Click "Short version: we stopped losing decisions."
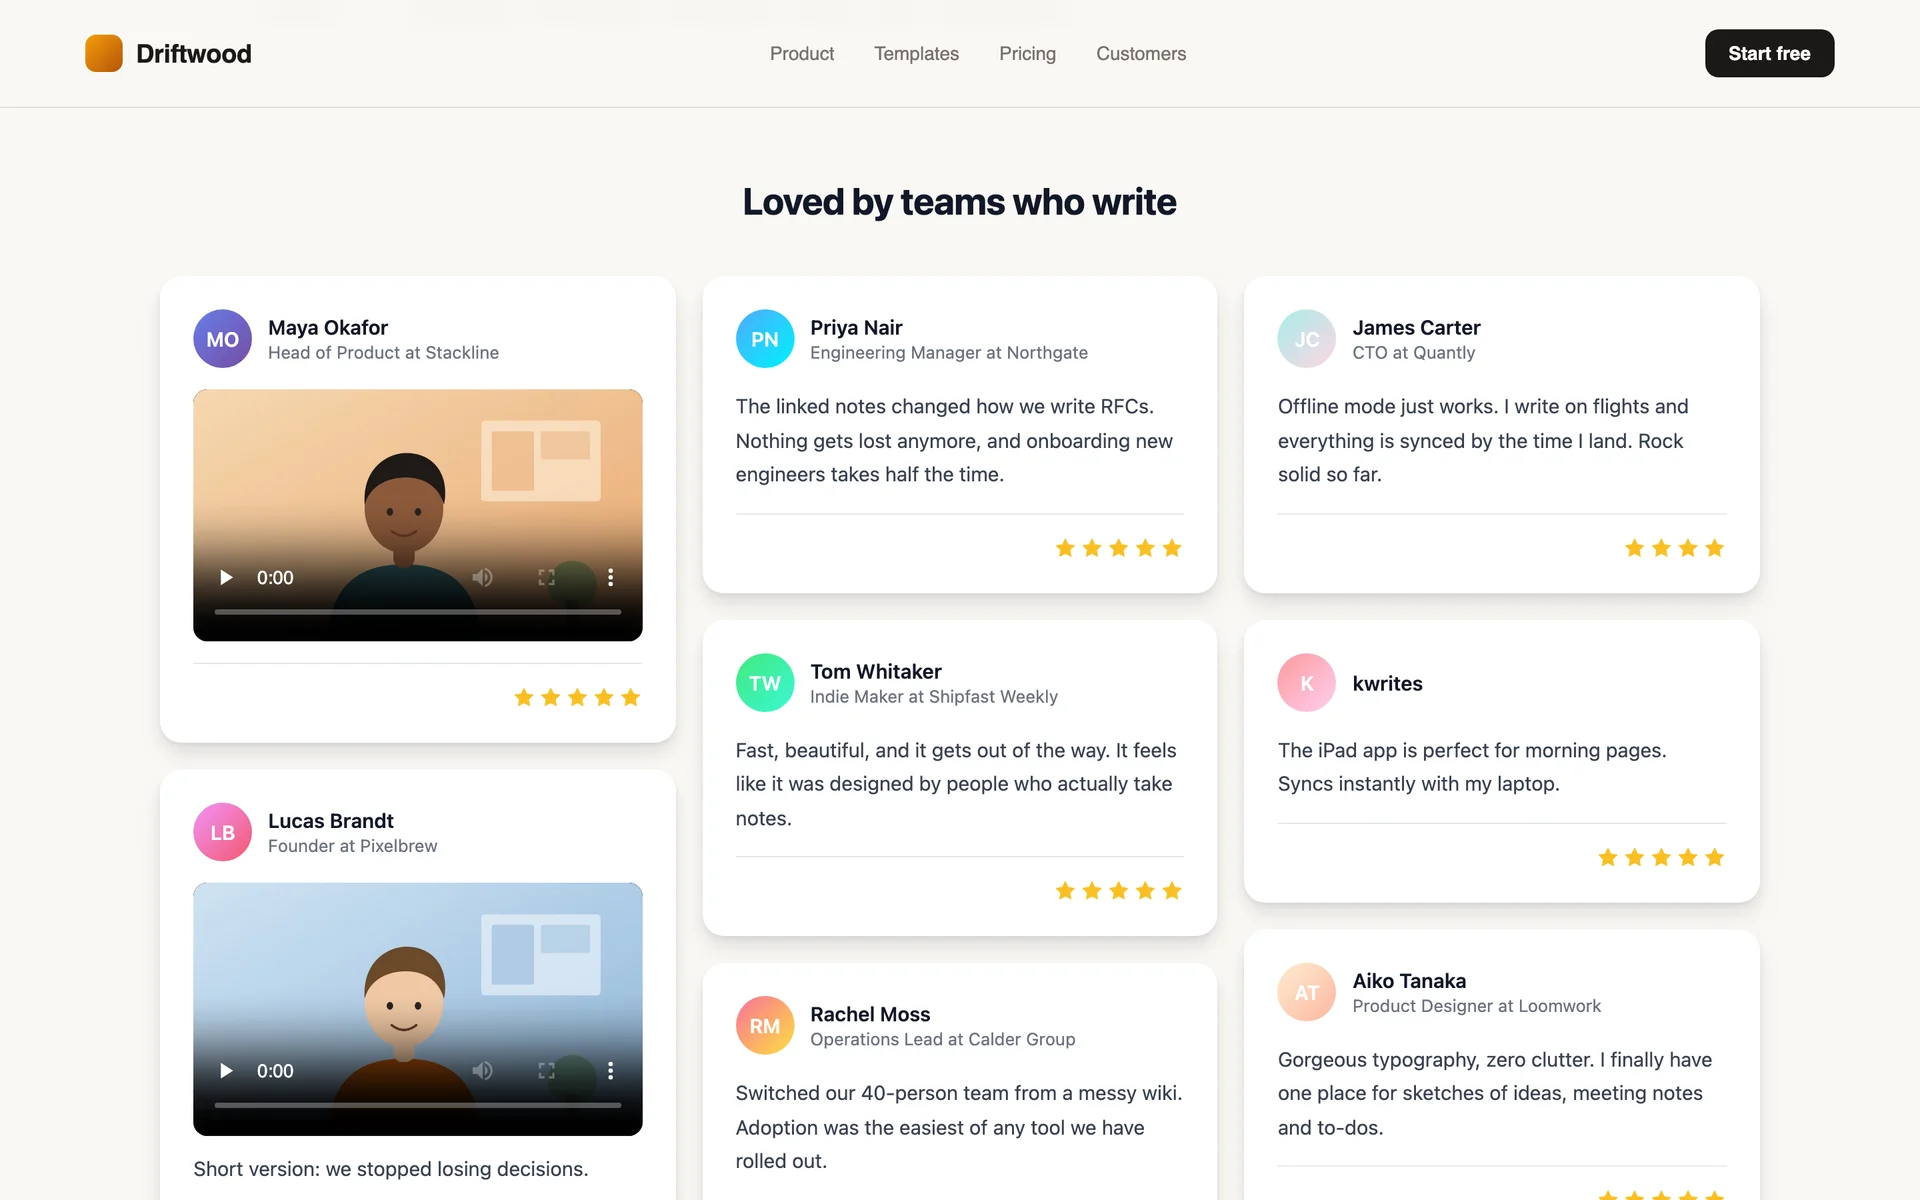The image size is (1920, 1200). tap(390, 1169)
